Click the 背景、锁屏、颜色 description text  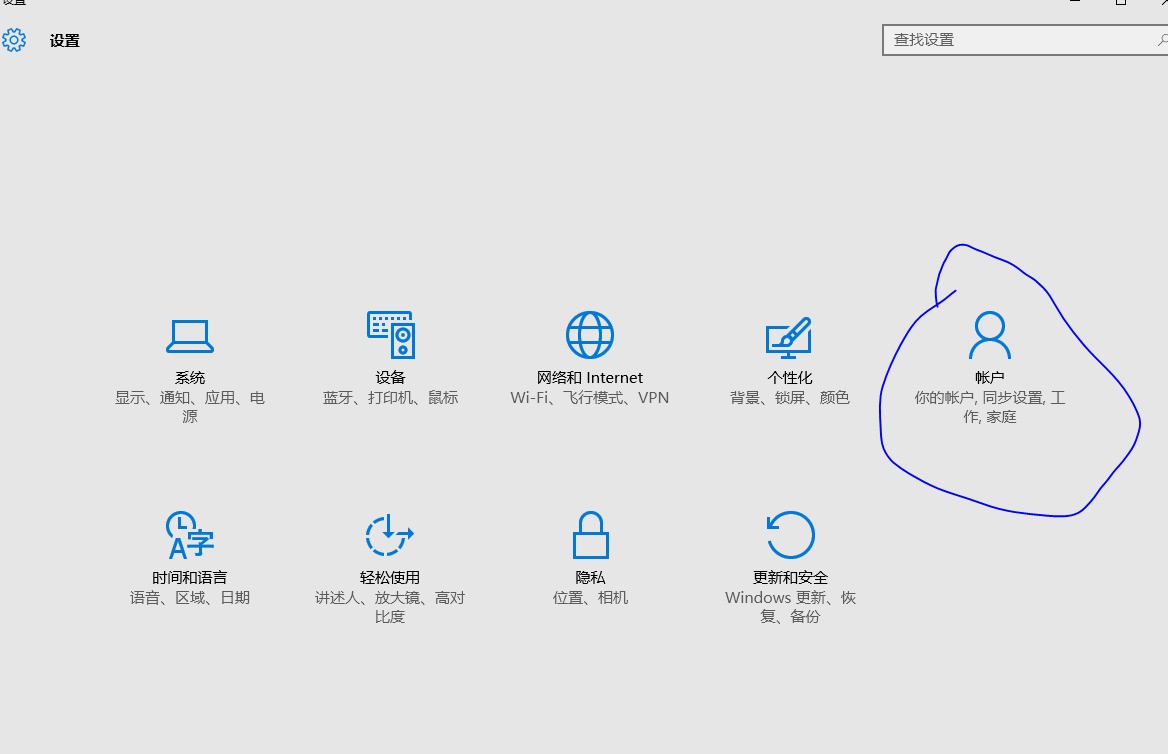(x=790, y=398)
